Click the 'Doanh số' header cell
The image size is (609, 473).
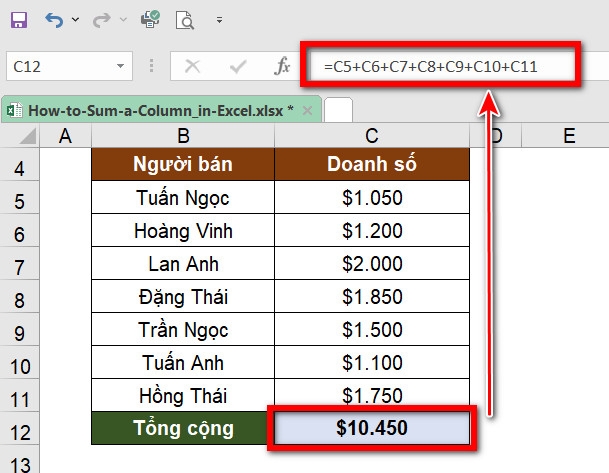372,164
